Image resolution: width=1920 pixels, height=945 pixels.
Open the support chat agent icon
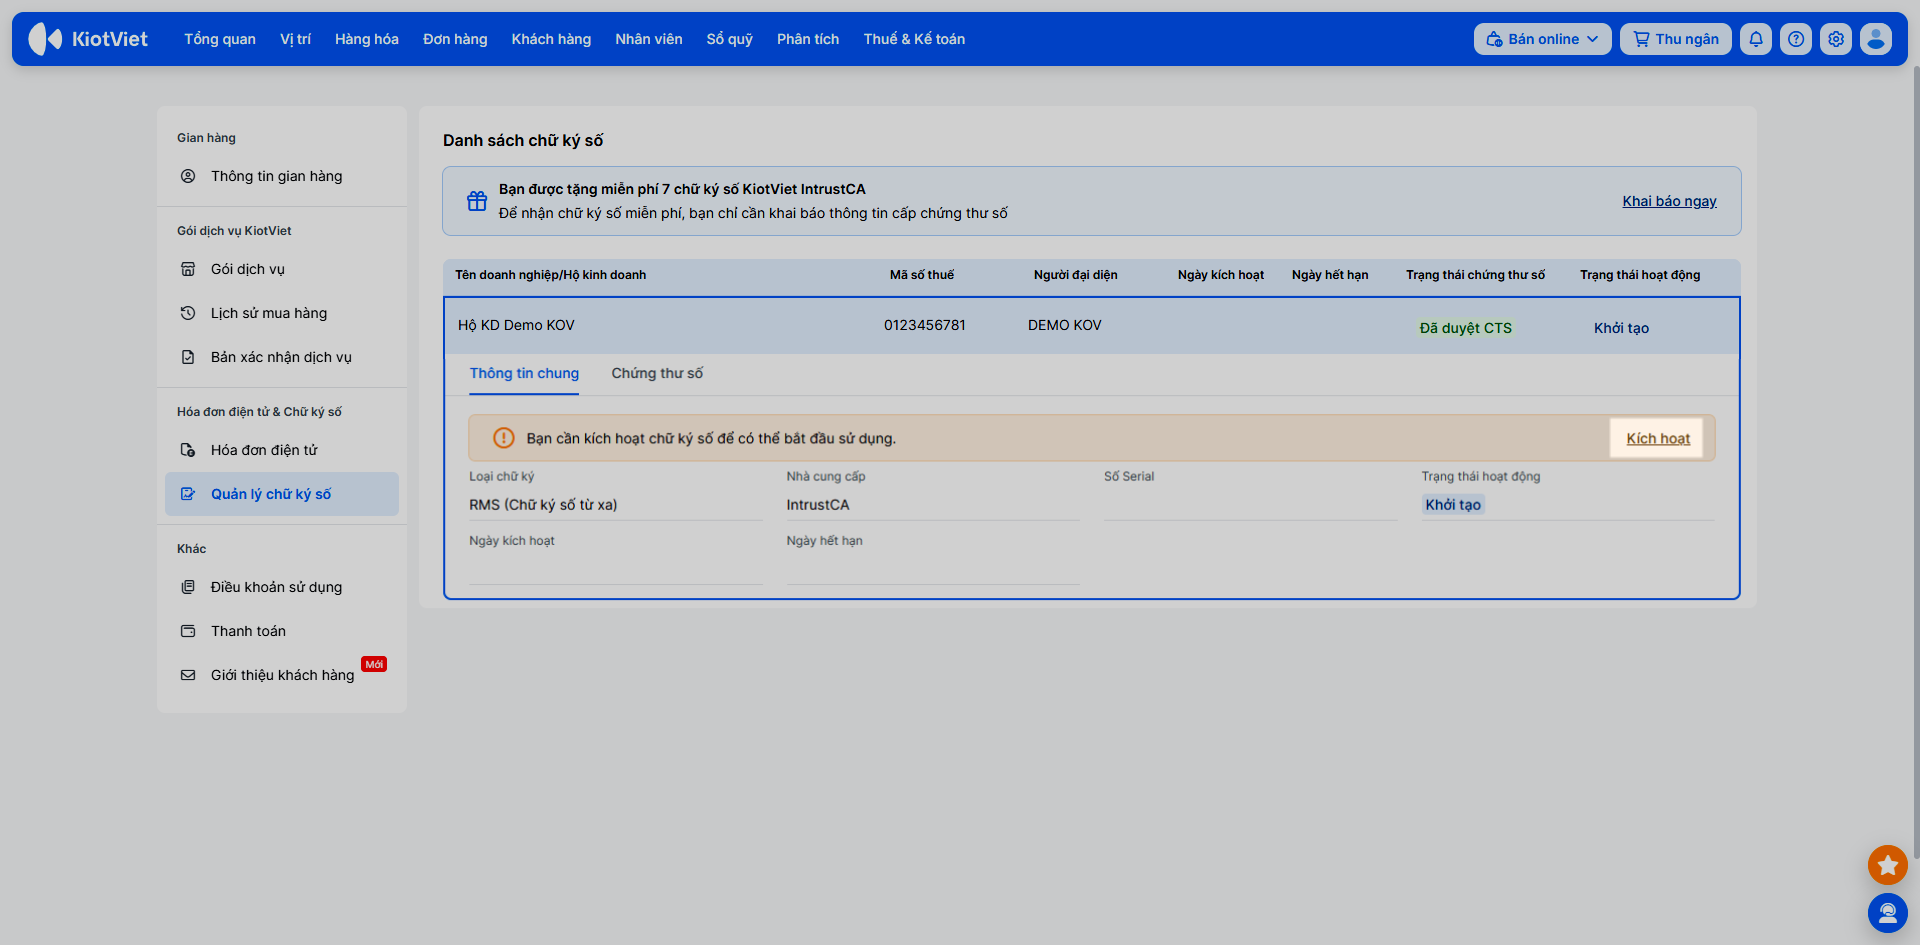tap(1888, 913)
